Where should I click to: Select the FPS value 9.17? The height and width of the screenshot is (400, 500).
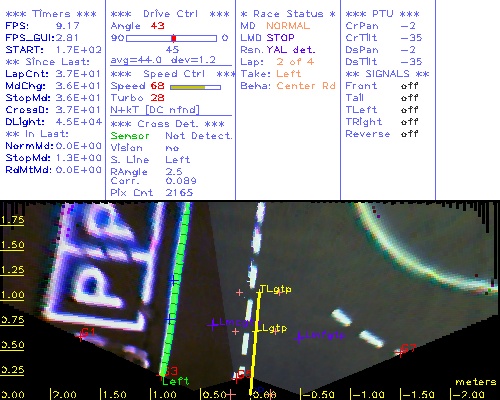pos(68,26)
